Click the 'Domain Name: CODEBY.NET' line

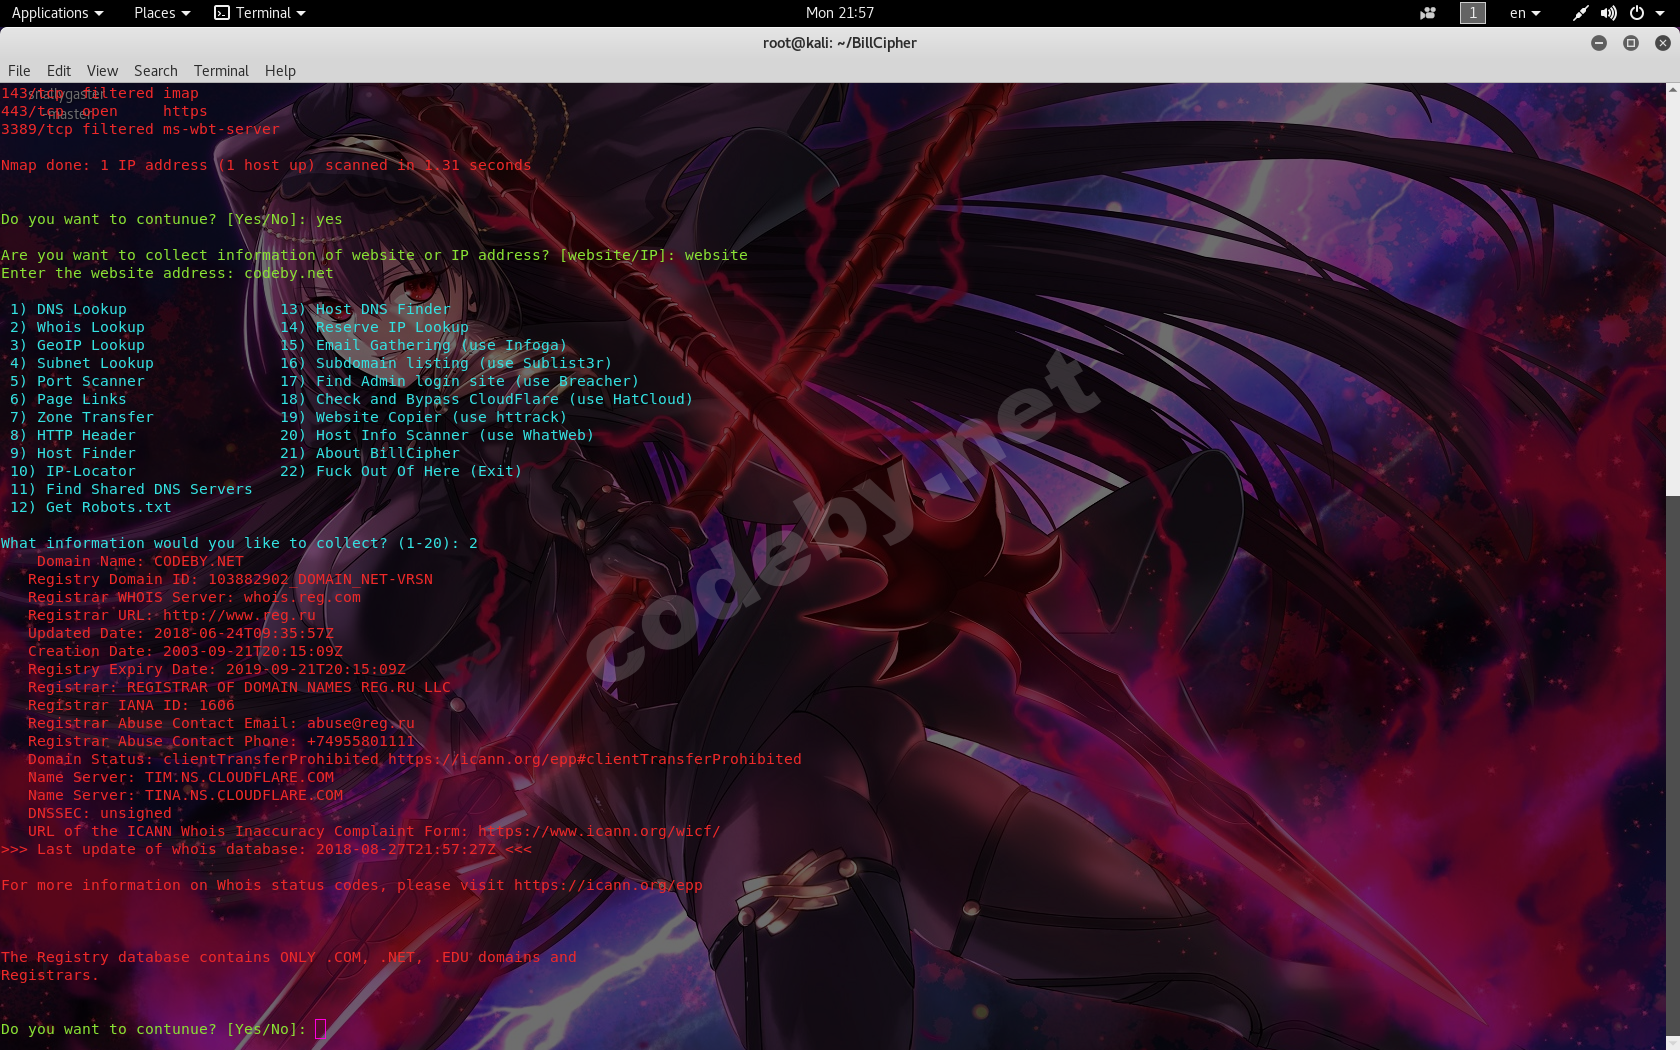click(x=140, y=561)
